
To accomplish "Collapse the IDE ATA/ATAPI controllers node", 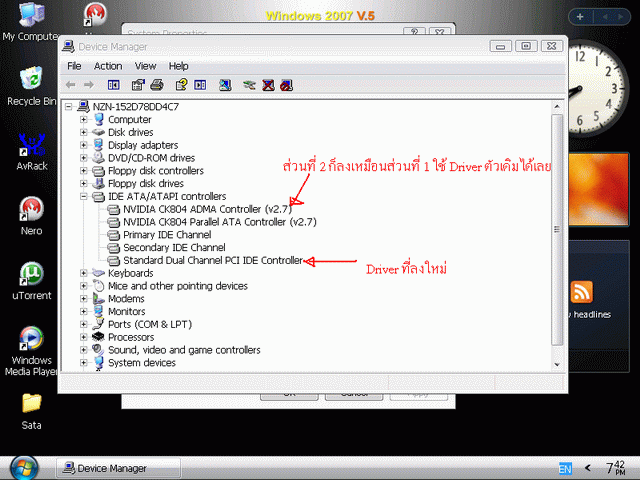I will (84, 196).
